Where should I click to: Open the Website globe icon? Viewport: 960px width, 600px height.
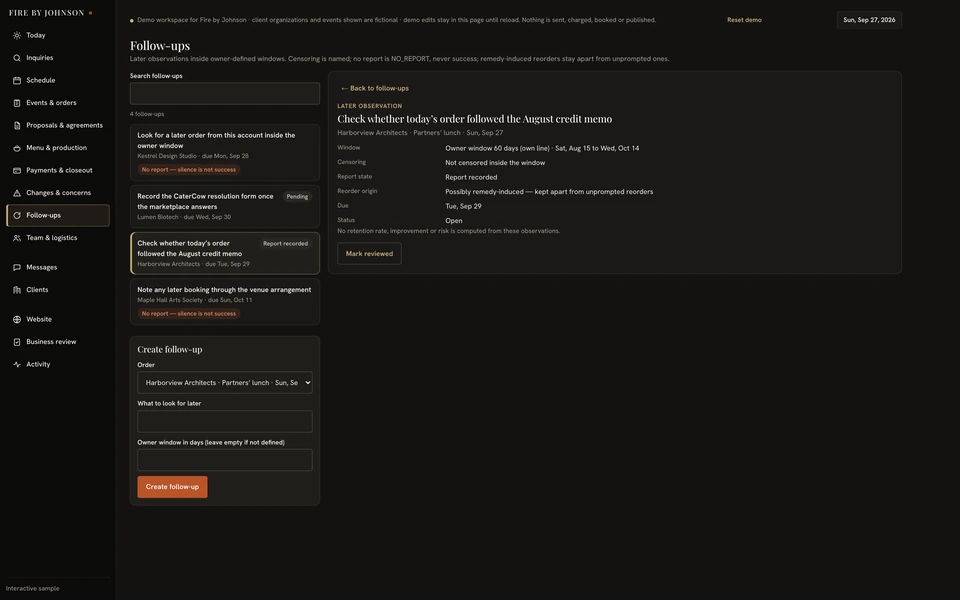(x=17, y=320)
